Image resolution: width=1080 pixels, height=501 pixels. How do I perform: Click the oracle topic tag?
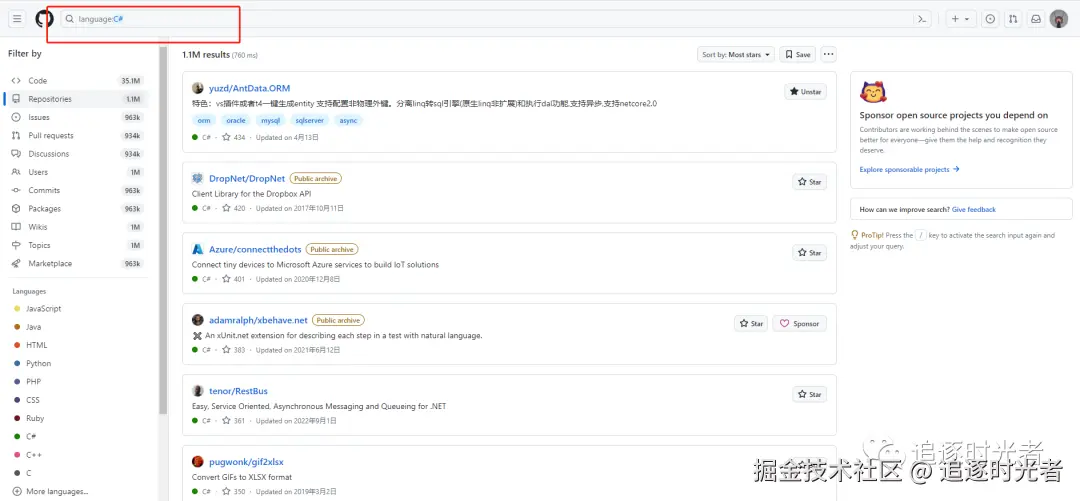click(x=236, y=121)
